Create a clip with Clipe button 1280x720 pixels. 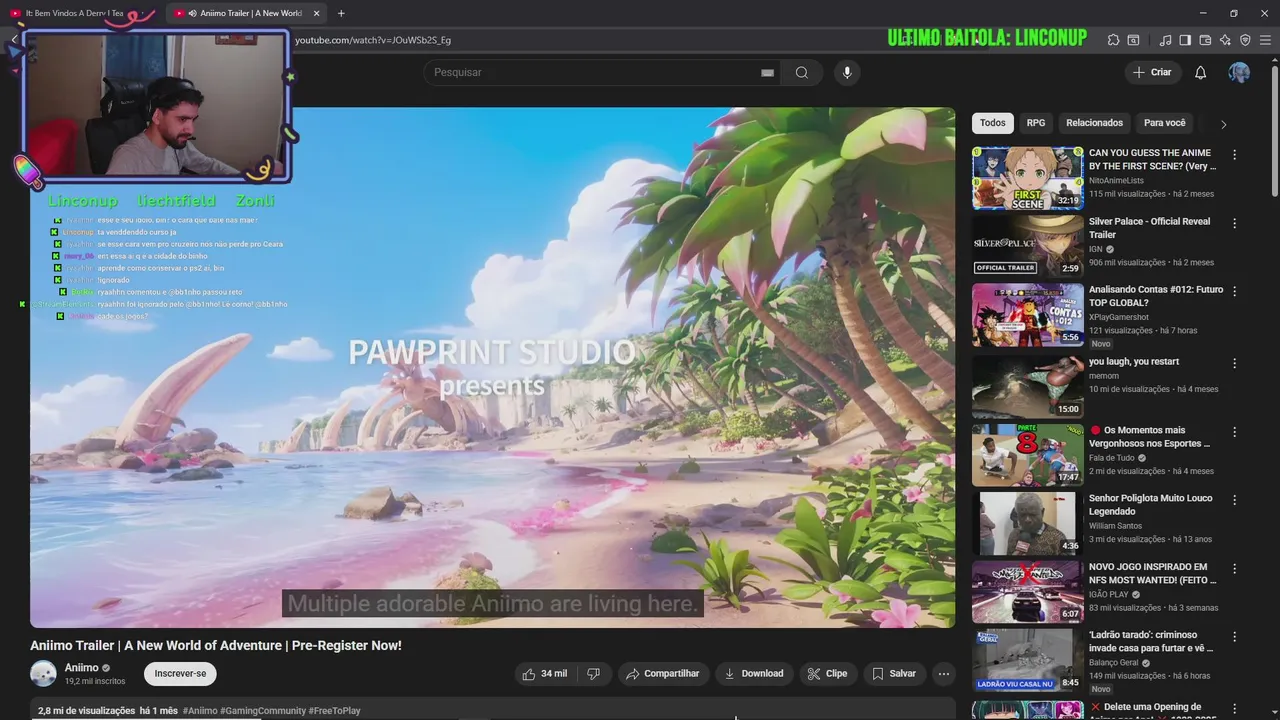tap(827, 674)
